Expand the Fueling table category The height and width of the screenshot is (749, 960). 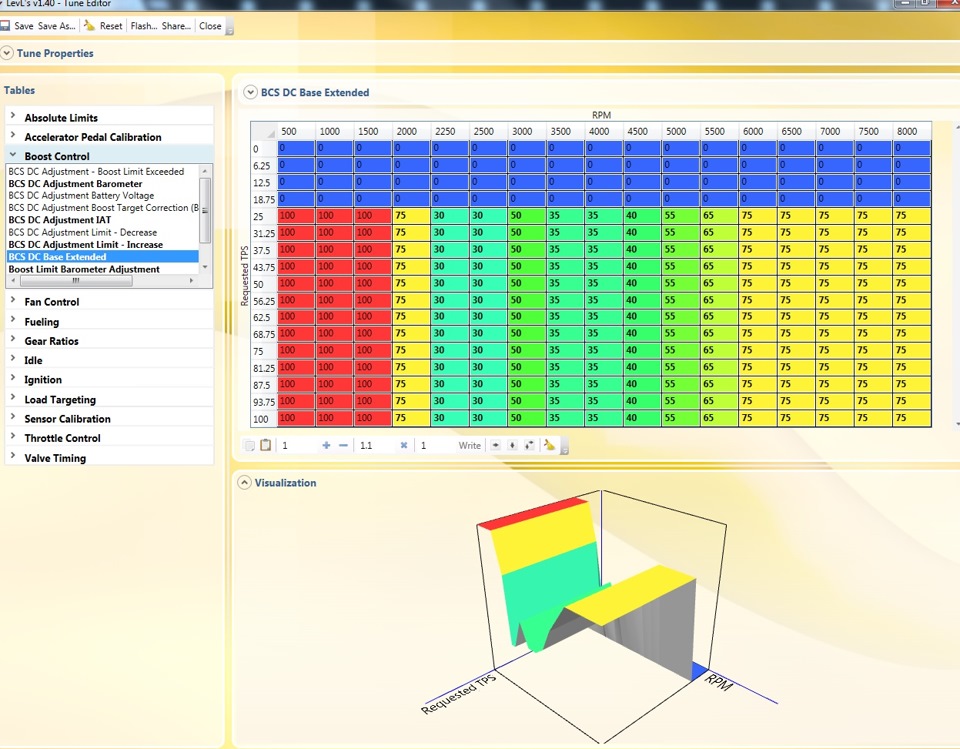point(41,322)
